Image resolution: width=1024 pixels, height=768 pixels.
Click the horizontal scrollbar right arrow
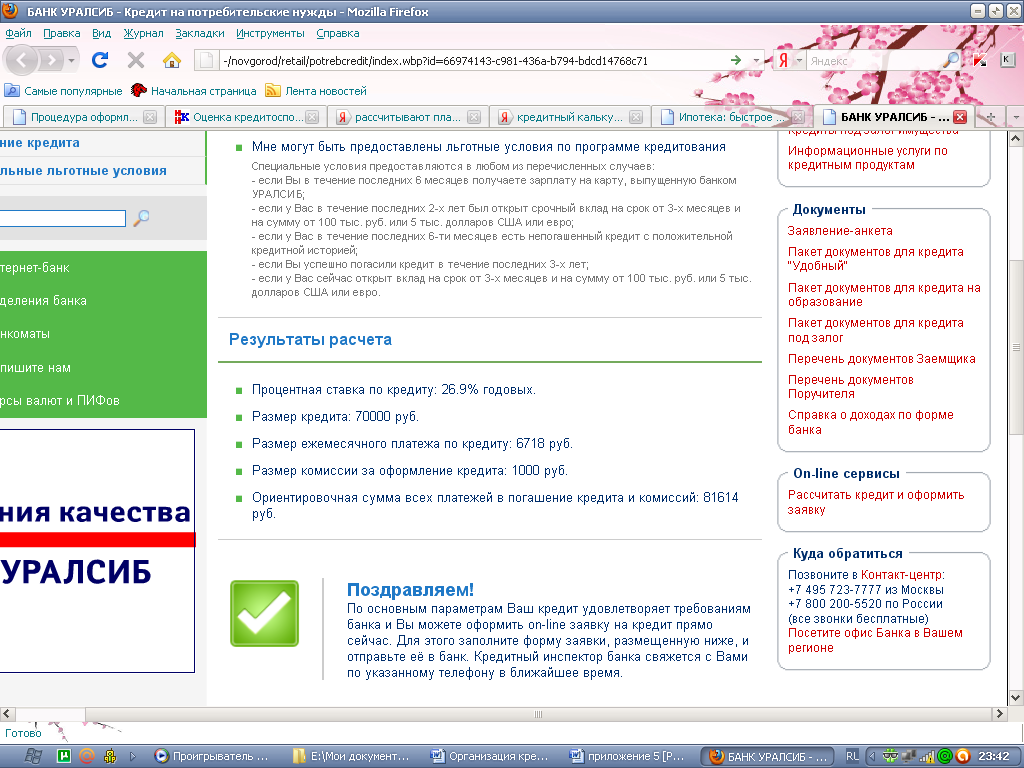pyautogui.click(x=999, y=714)
